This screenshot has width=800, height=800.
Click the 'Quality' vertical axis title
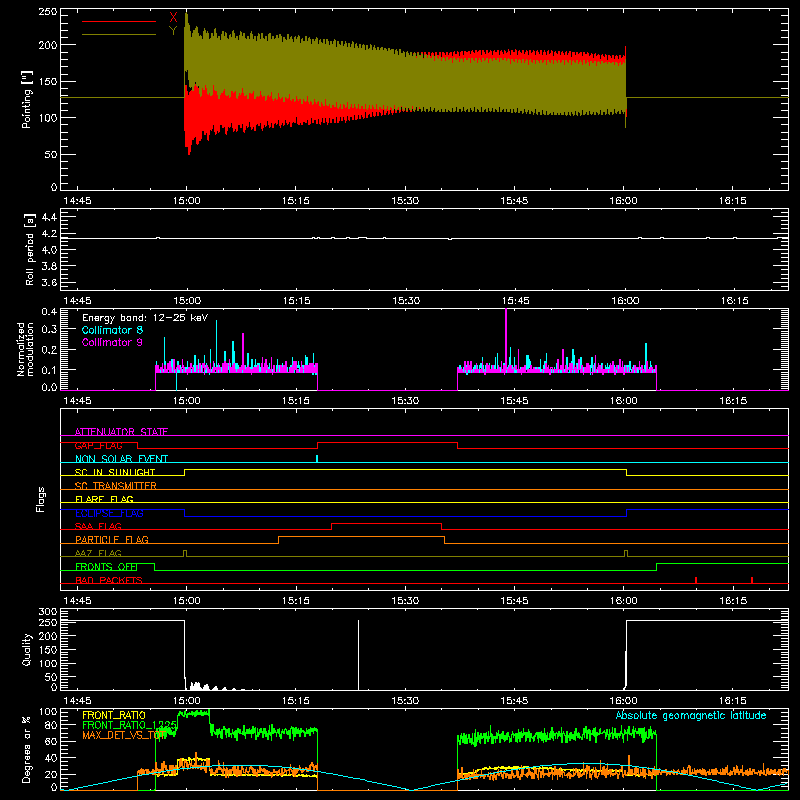[27, 649]
